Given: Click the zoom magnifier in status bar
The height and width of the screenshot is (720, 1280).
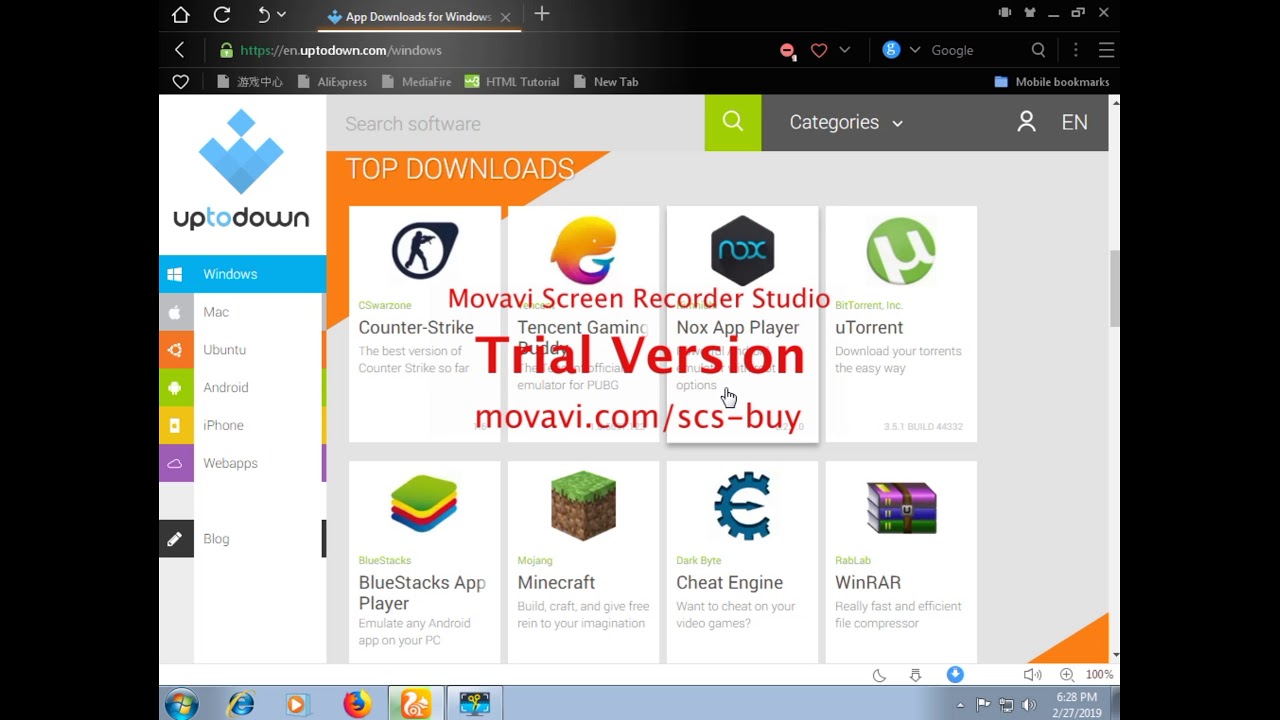Looking at the screenshot, I should click(1067, 675).
